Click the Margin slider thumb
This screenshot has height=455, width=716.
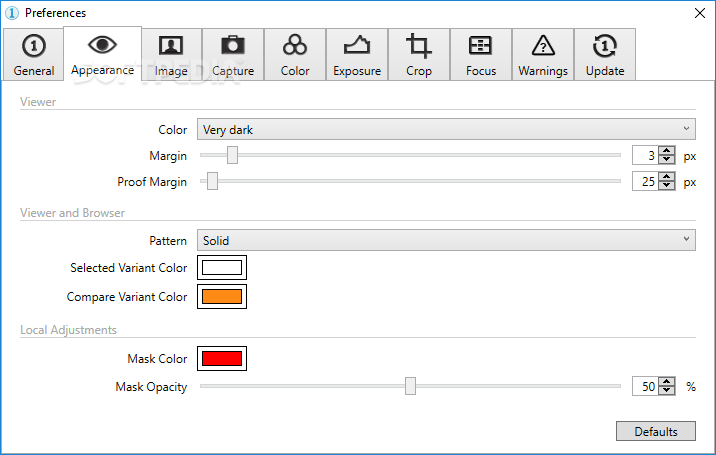coord(232,155)
